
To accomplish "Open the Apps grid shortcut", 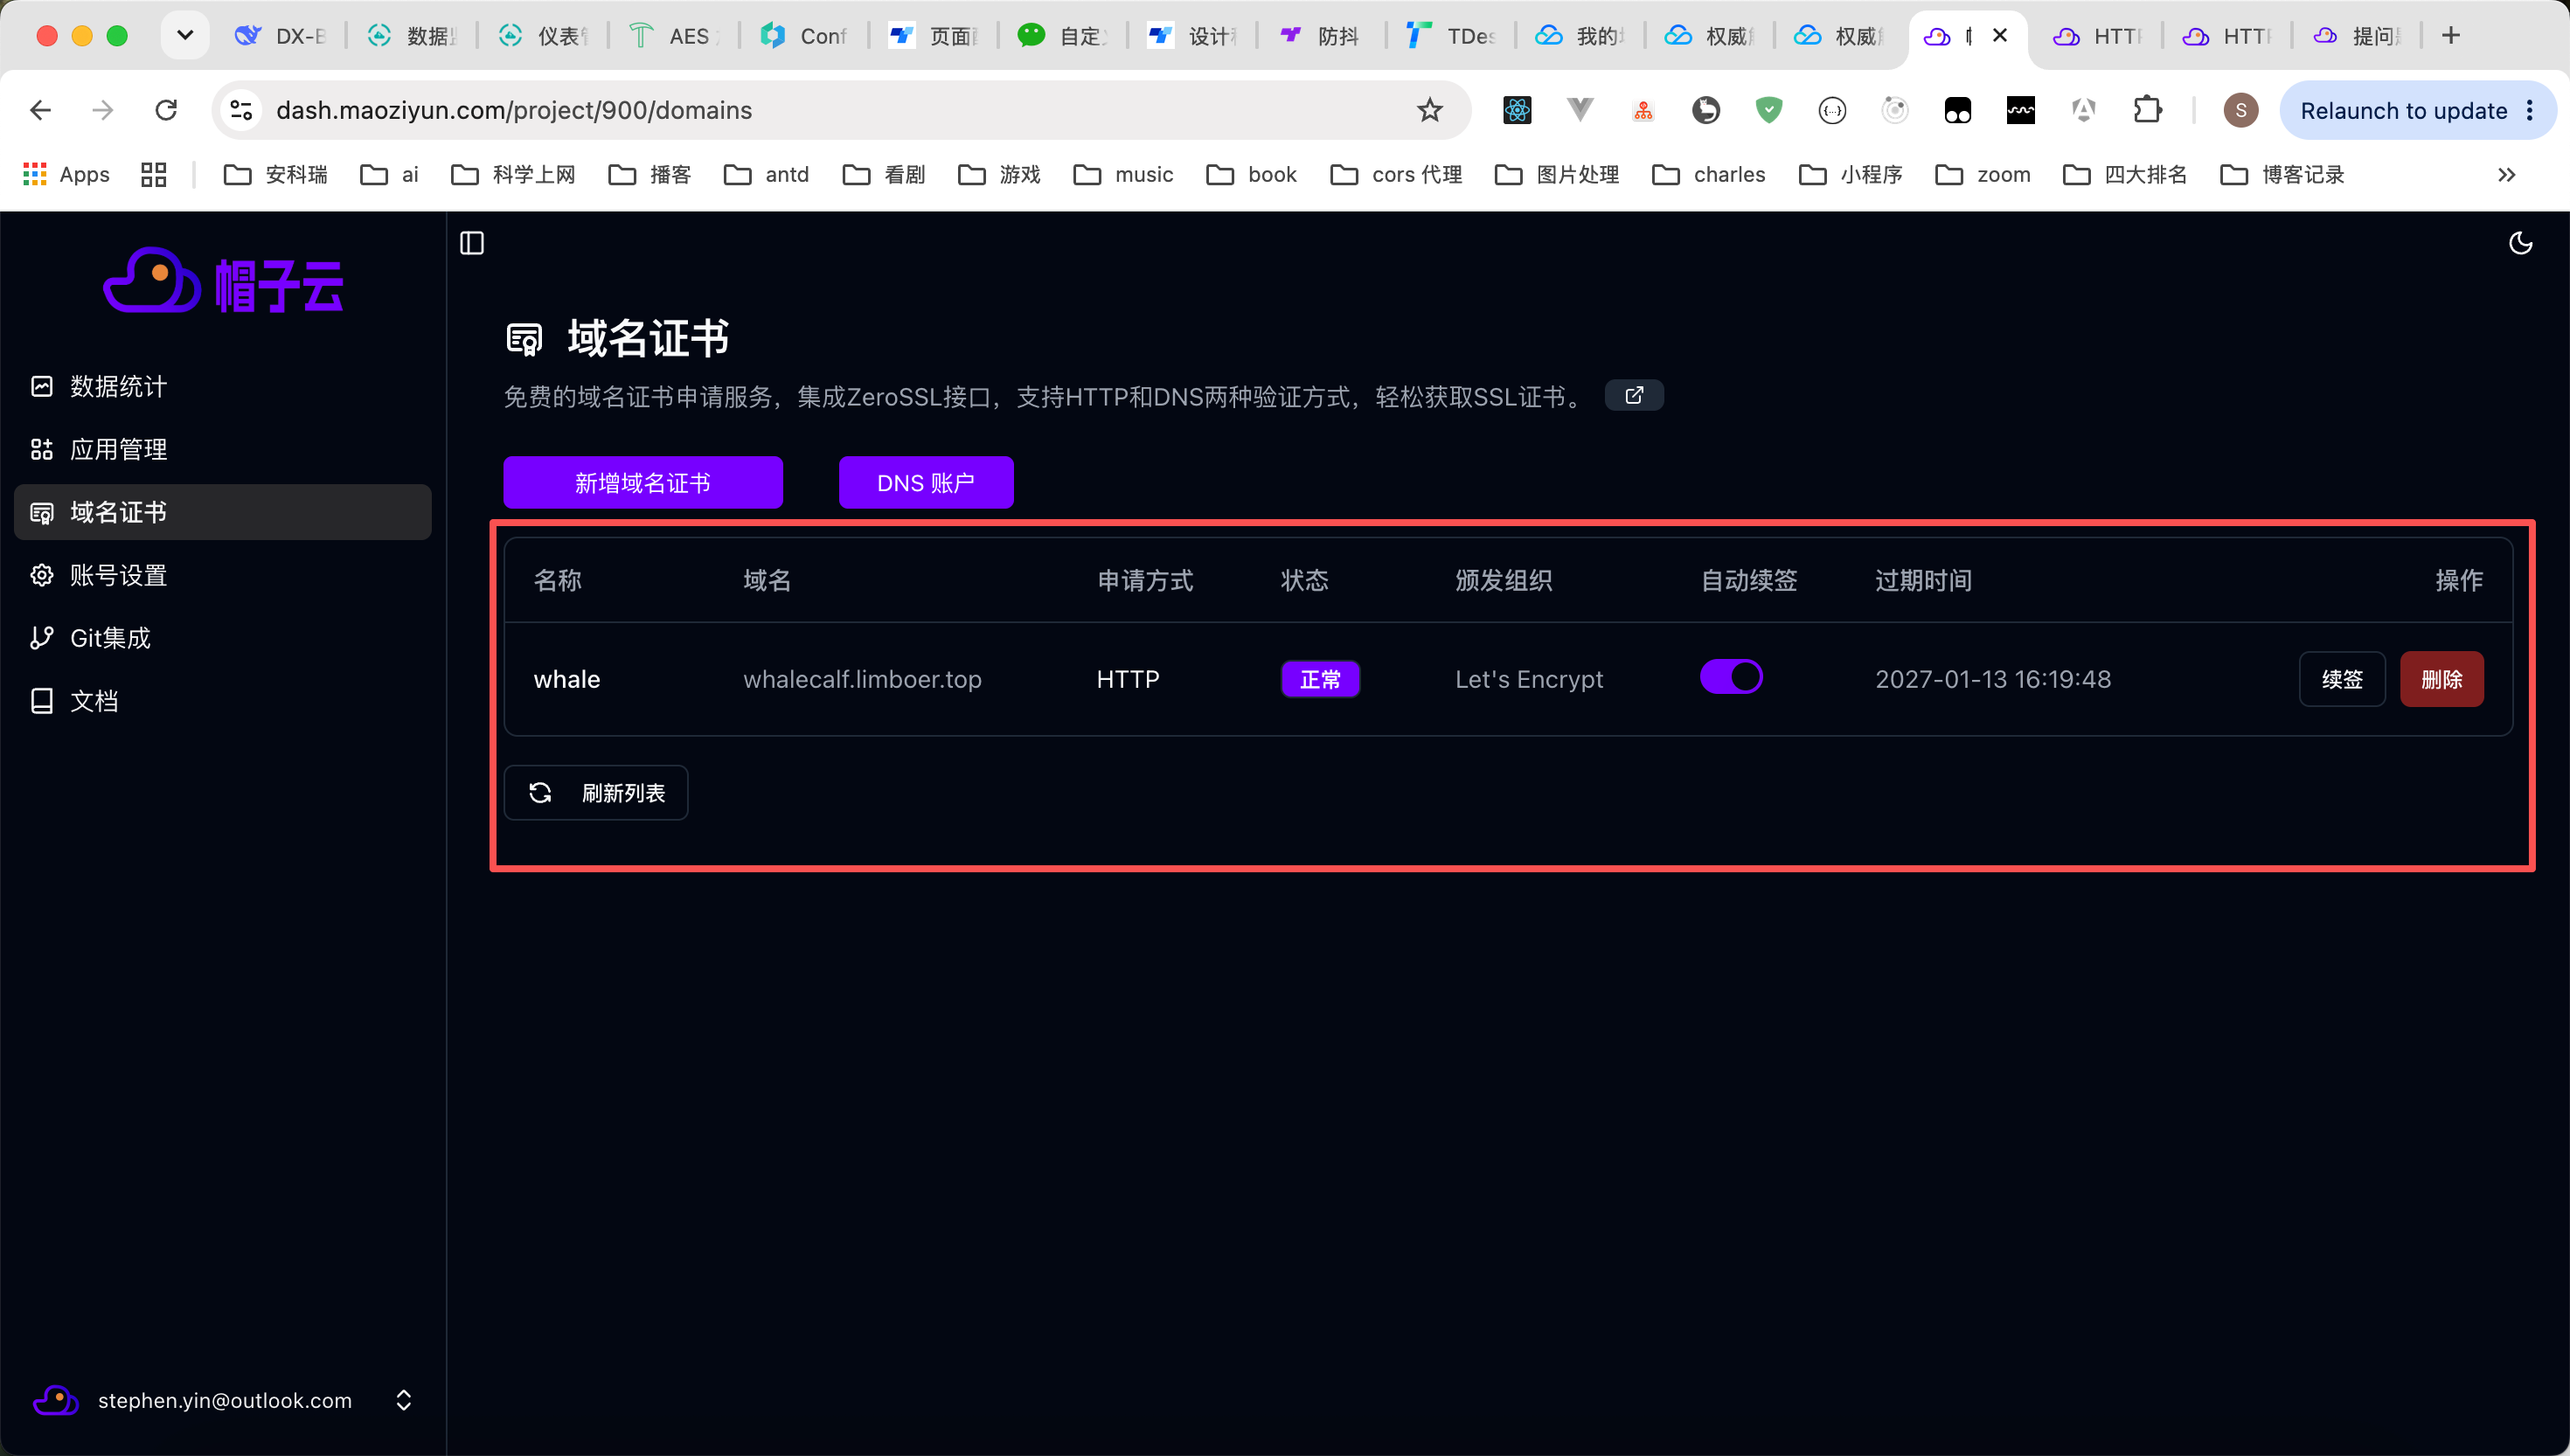I will (x=66, y=175).
